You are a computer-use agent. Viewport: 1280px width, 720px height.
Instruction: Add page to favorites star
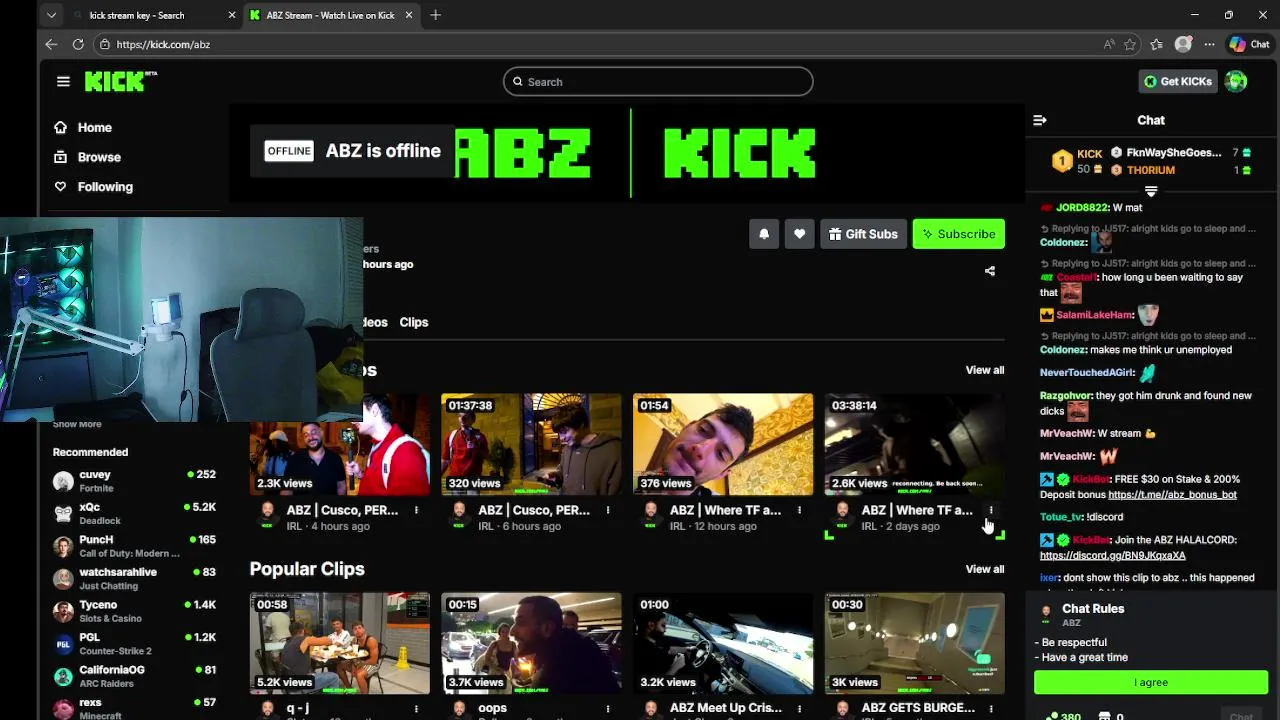coord(1130,44)
